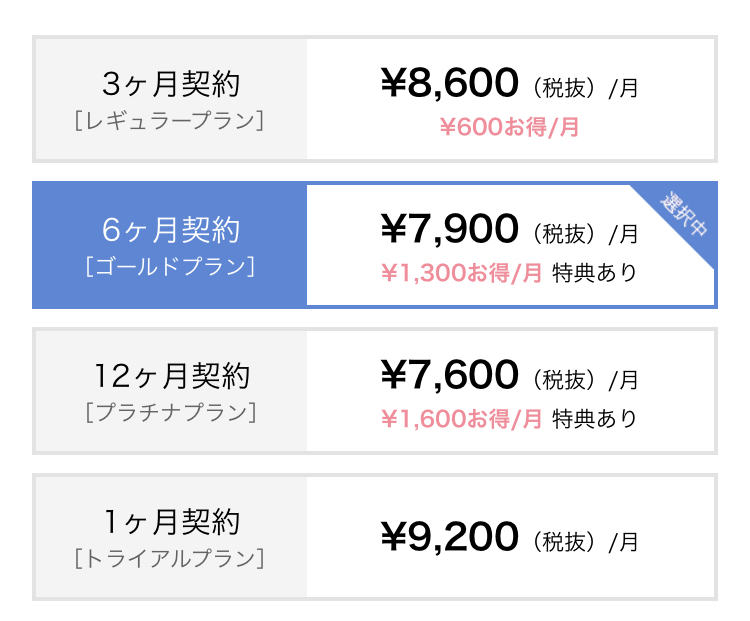The image size is (750, 621).
Task: Click 特典あり on the gold plan
Action: 594,272
